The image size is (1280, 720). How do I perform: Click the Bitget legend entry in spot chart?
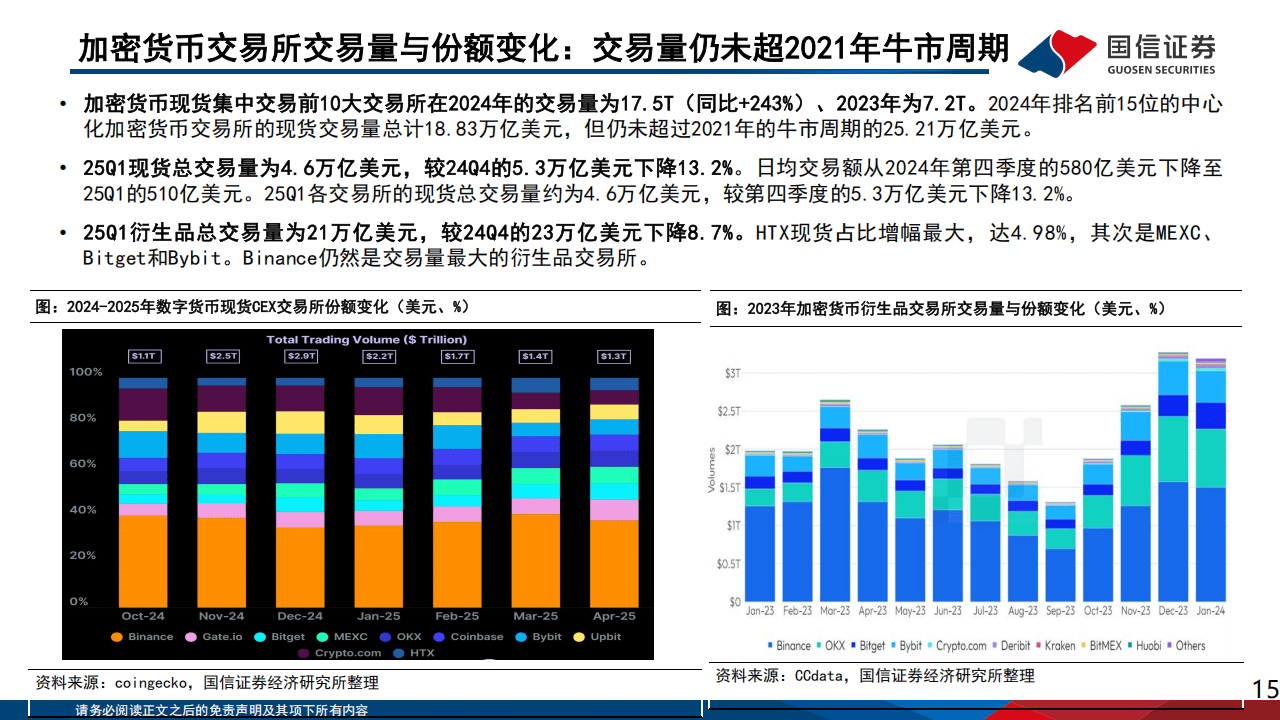pos(279,637)
